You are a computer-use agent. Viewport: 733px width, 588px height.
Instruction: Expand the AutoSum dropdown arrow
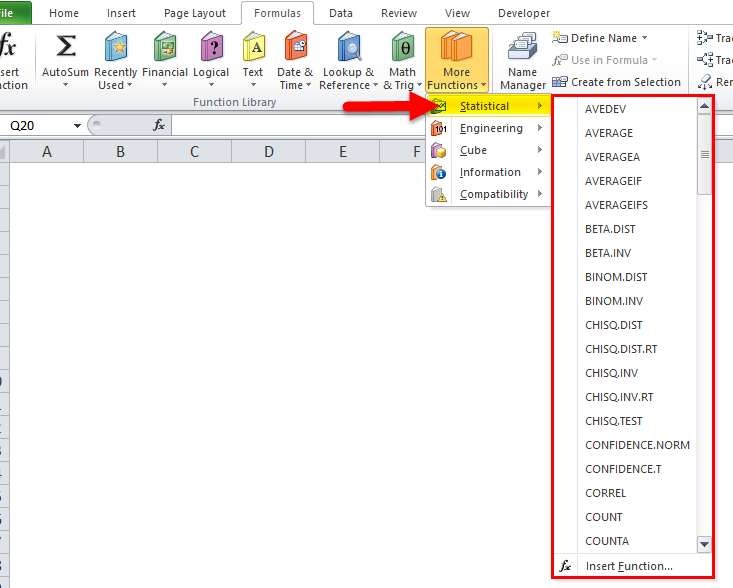[x=65, y=85]
